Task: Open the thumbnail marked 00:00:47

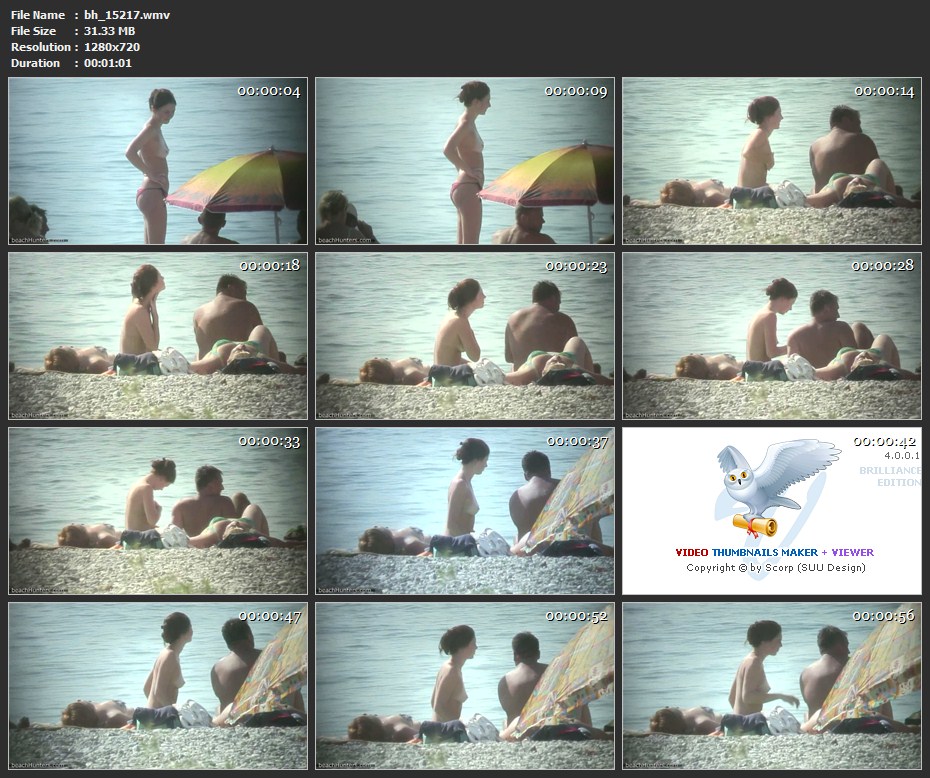Action: tap(157, 685)
